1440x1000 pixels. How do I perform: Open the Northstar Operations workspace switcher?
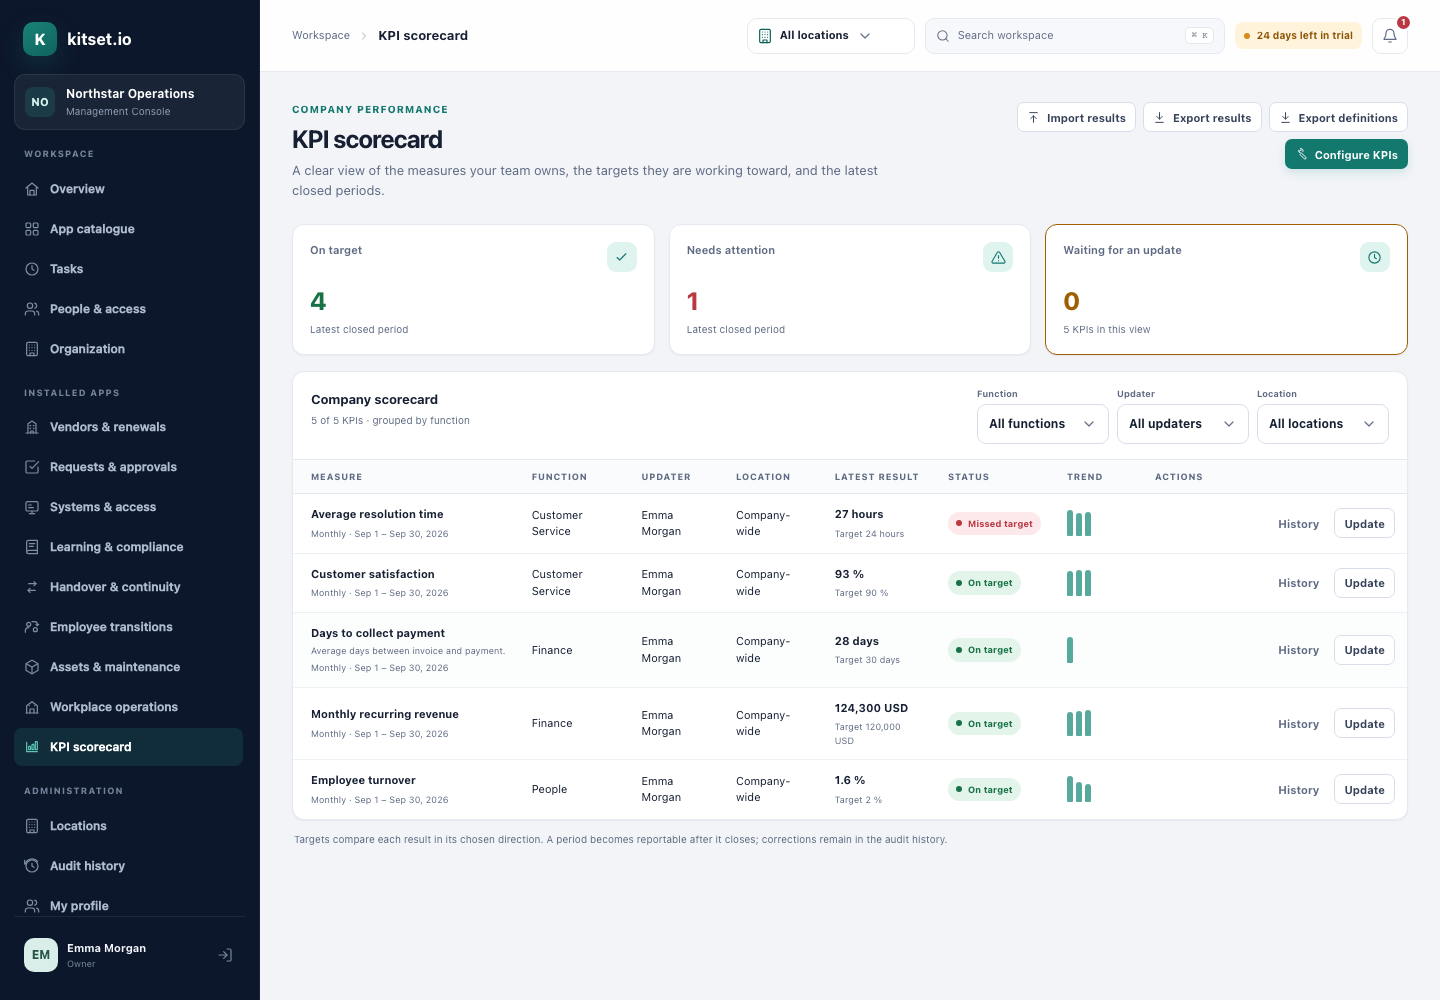coord(129,102)
